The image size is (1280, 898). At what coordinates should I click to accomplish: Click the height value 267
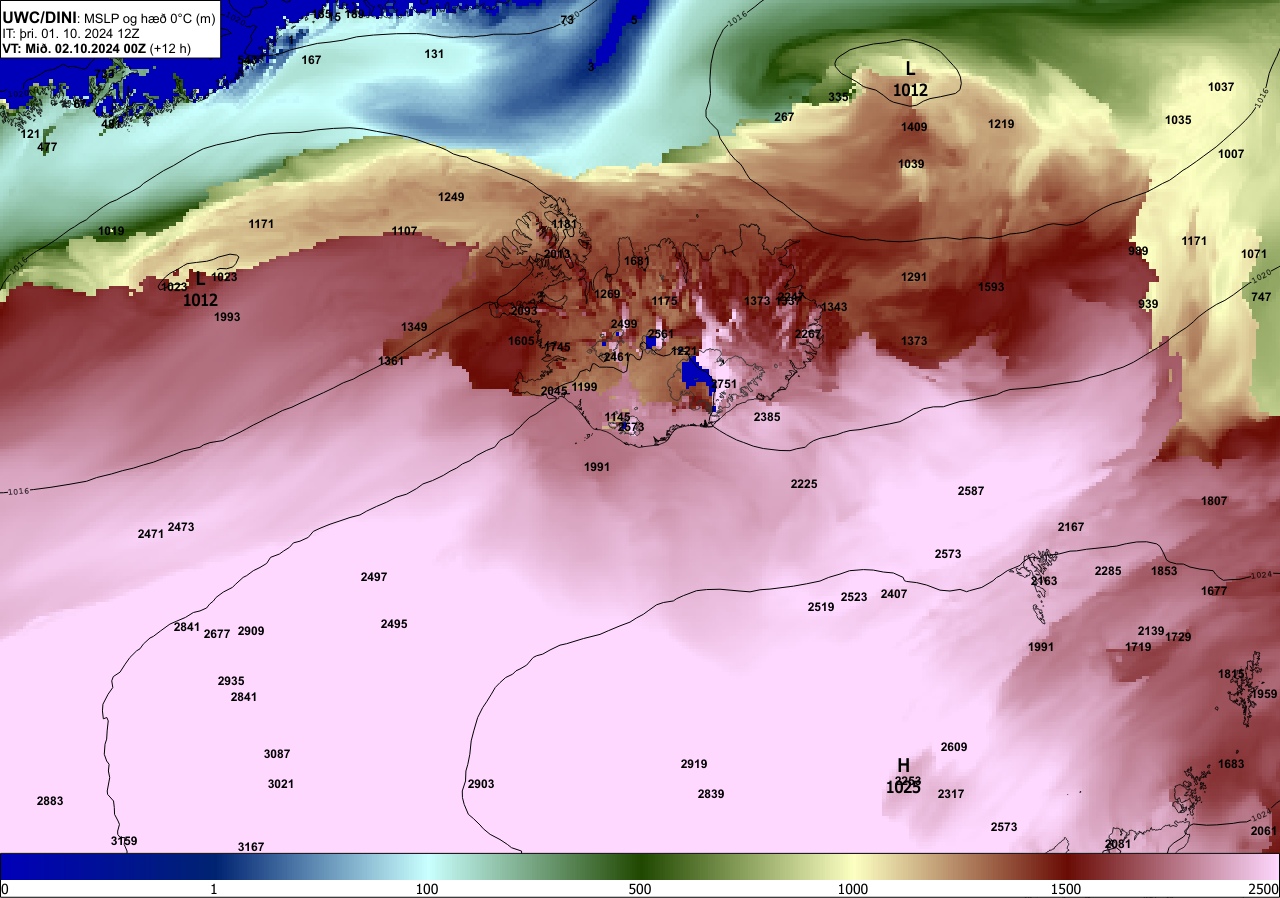tap(784, 117)
